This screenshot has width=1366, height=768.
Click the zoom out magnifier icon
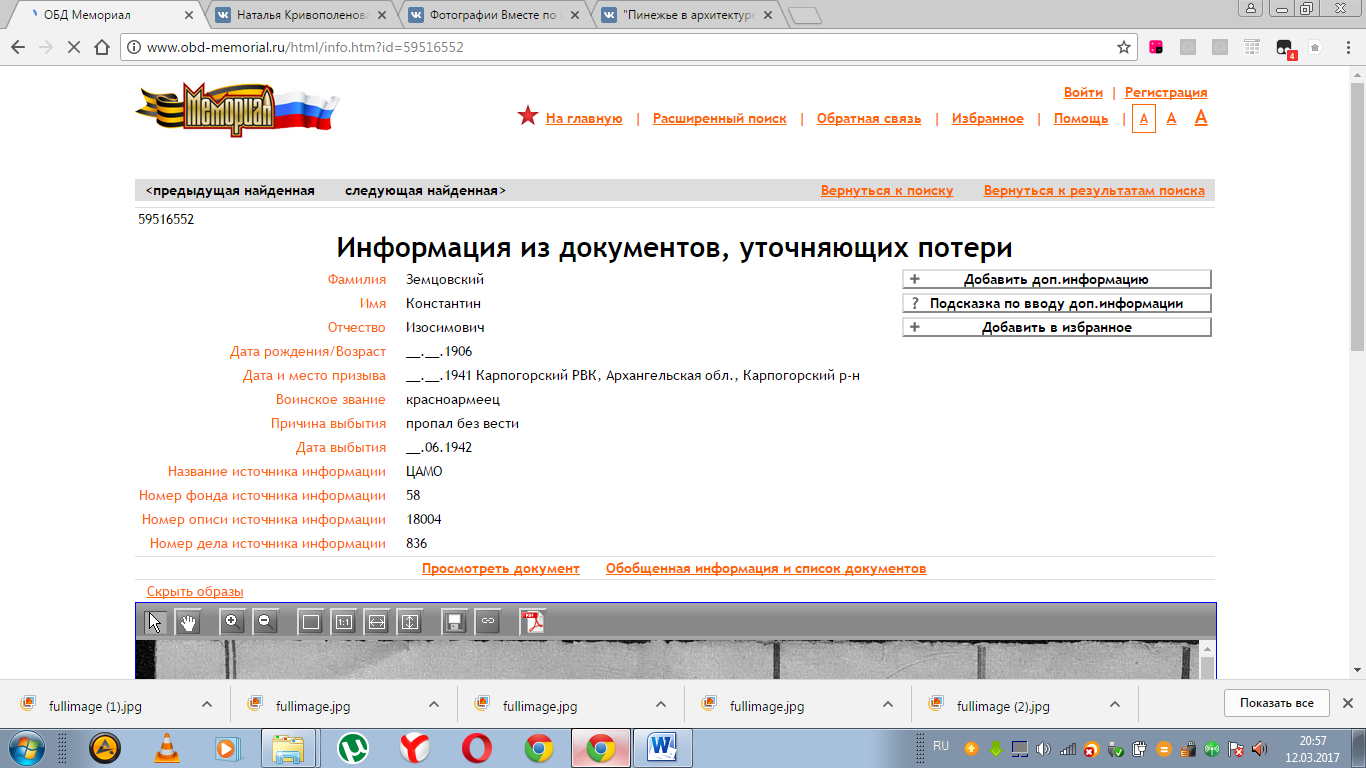point(265,621)
